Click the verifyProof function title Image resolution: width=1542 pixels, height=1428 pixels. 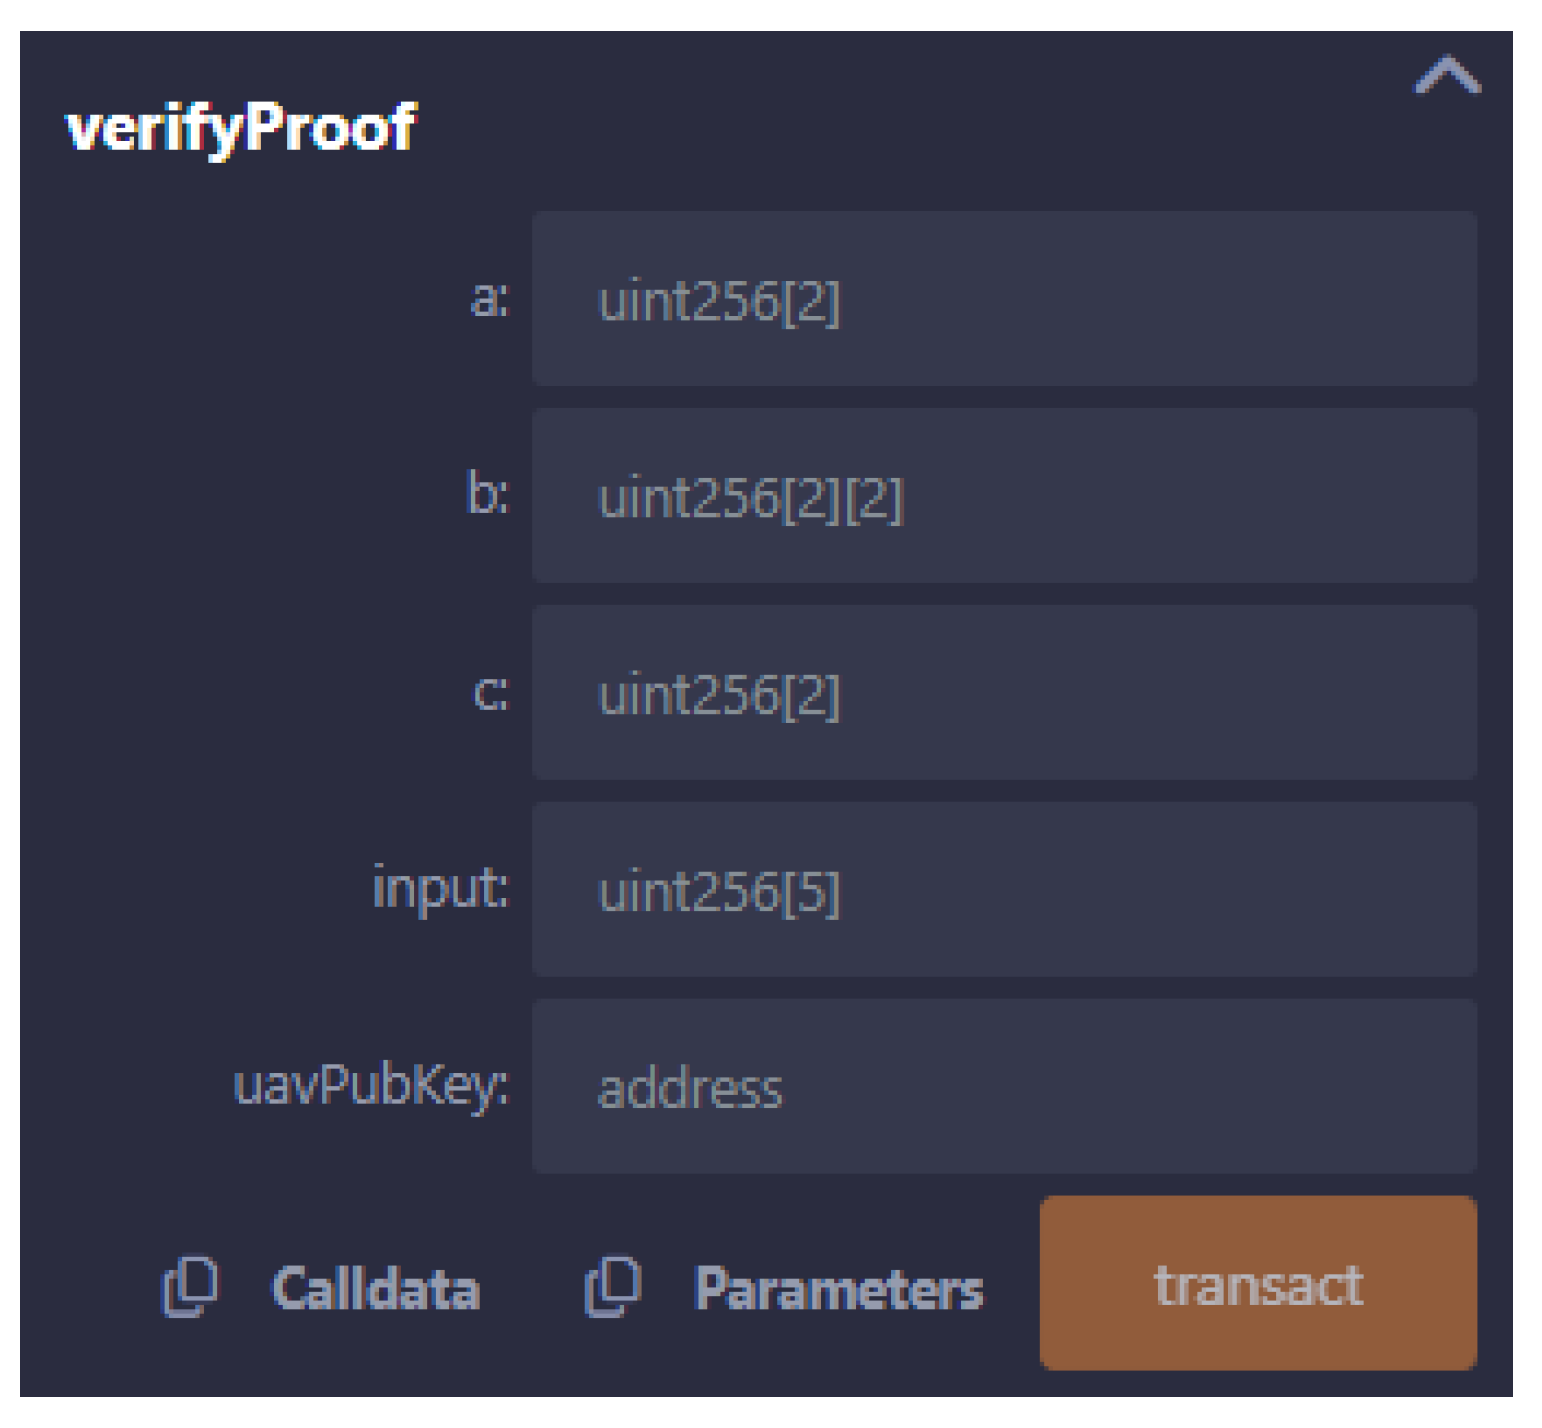click(240, 128)
